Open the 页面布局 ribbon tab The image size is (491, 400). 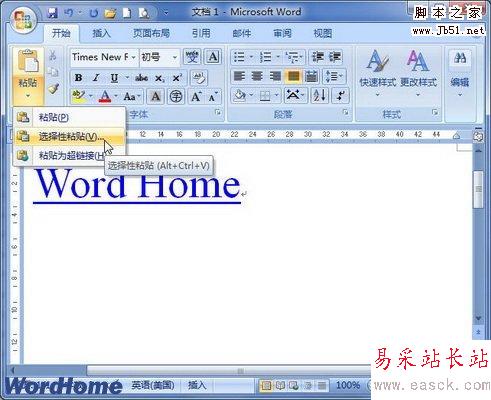pyautogui.click(x=151, y=33)
